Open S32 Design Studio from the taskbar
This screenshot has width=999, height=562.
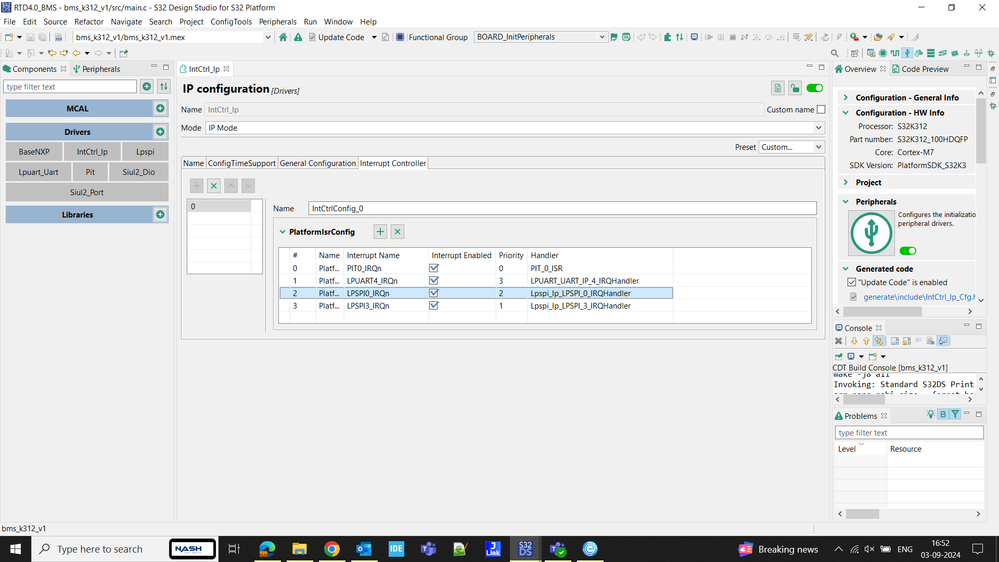(x=525, y=549)
